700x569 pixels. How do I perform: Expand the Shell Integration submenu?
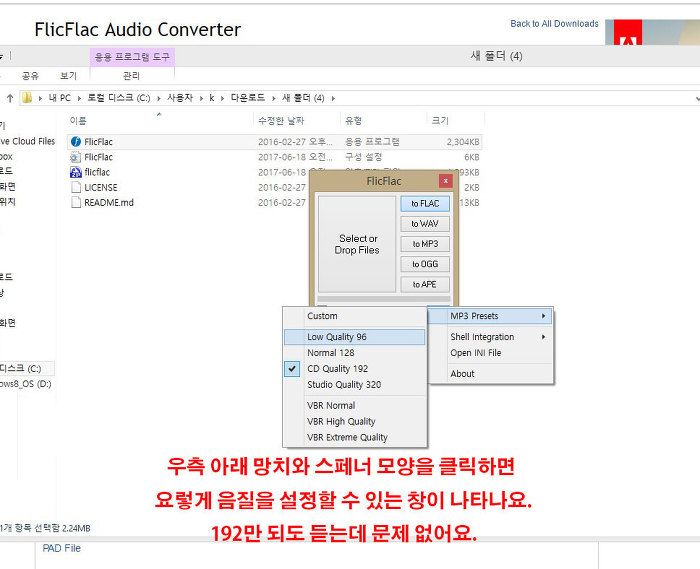(x=491, y=337)
